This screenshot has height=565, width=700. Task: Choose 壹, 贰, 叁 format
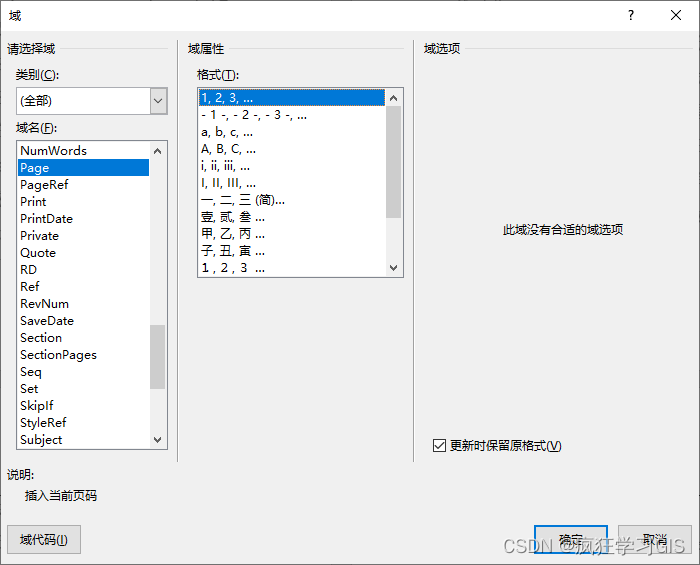click(x=292, y=217)
